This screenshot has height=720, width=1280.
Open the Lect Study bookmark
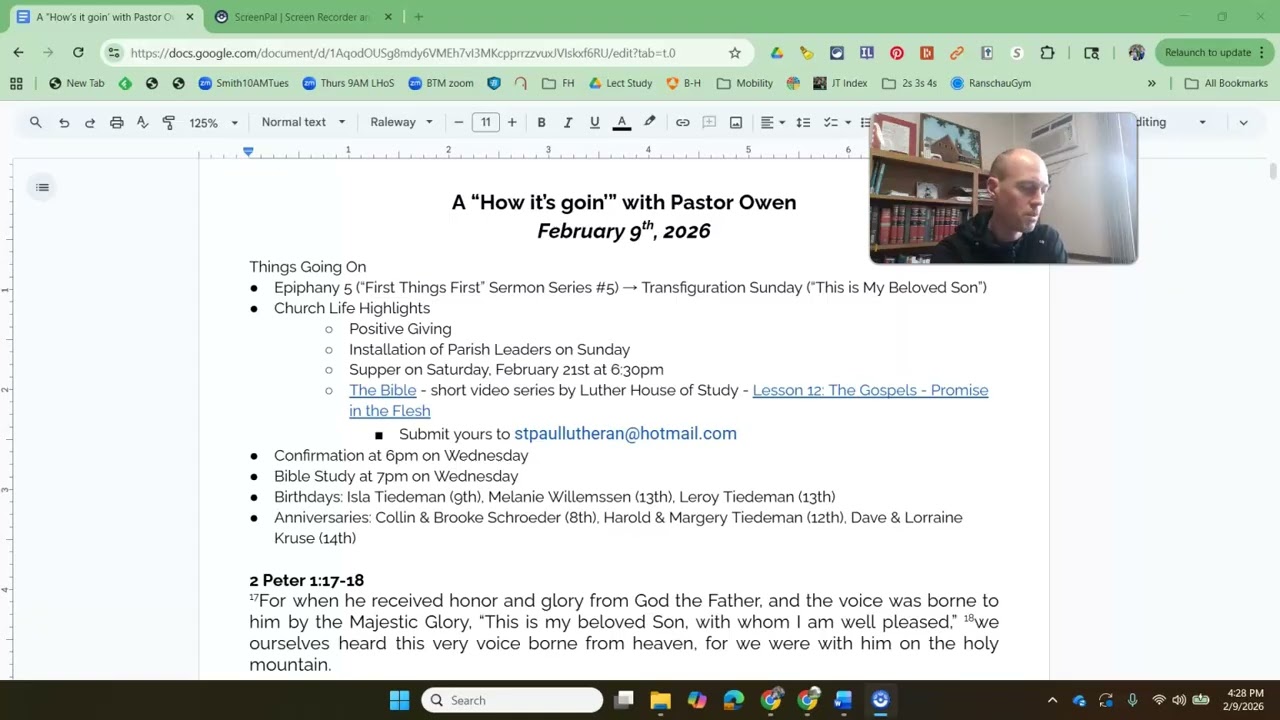(x=621, y=83)
